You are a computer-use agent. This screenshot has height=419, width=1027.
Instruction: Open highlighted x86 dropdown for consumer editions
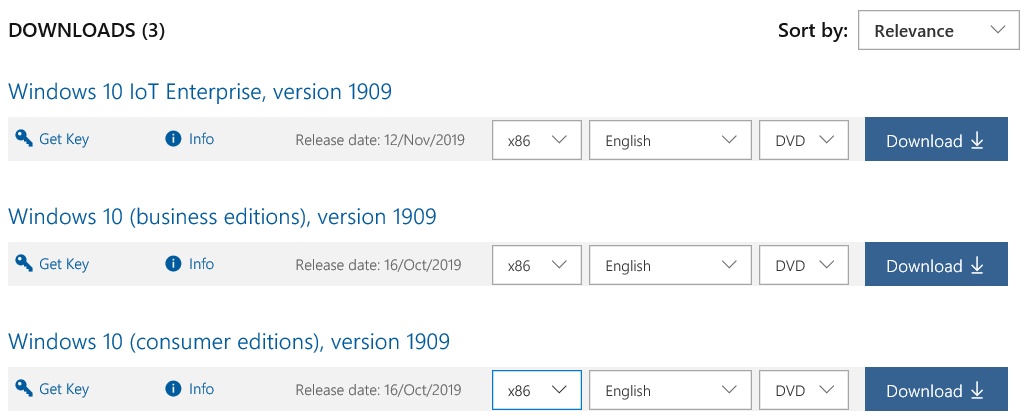[x=536, y=390]
